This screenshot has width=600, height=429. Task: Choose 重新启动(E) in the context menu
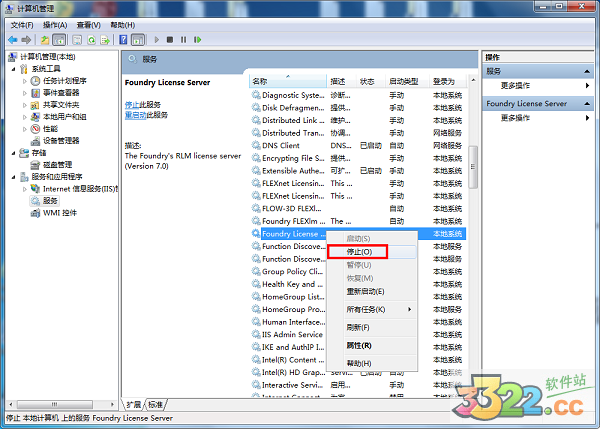(372, 292)
